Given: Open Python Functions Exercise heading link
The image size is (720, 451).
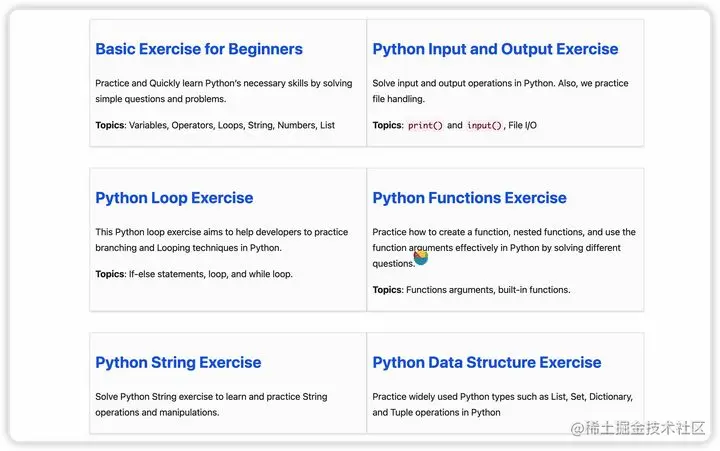Looking at the screenshot, I should 469,198.
